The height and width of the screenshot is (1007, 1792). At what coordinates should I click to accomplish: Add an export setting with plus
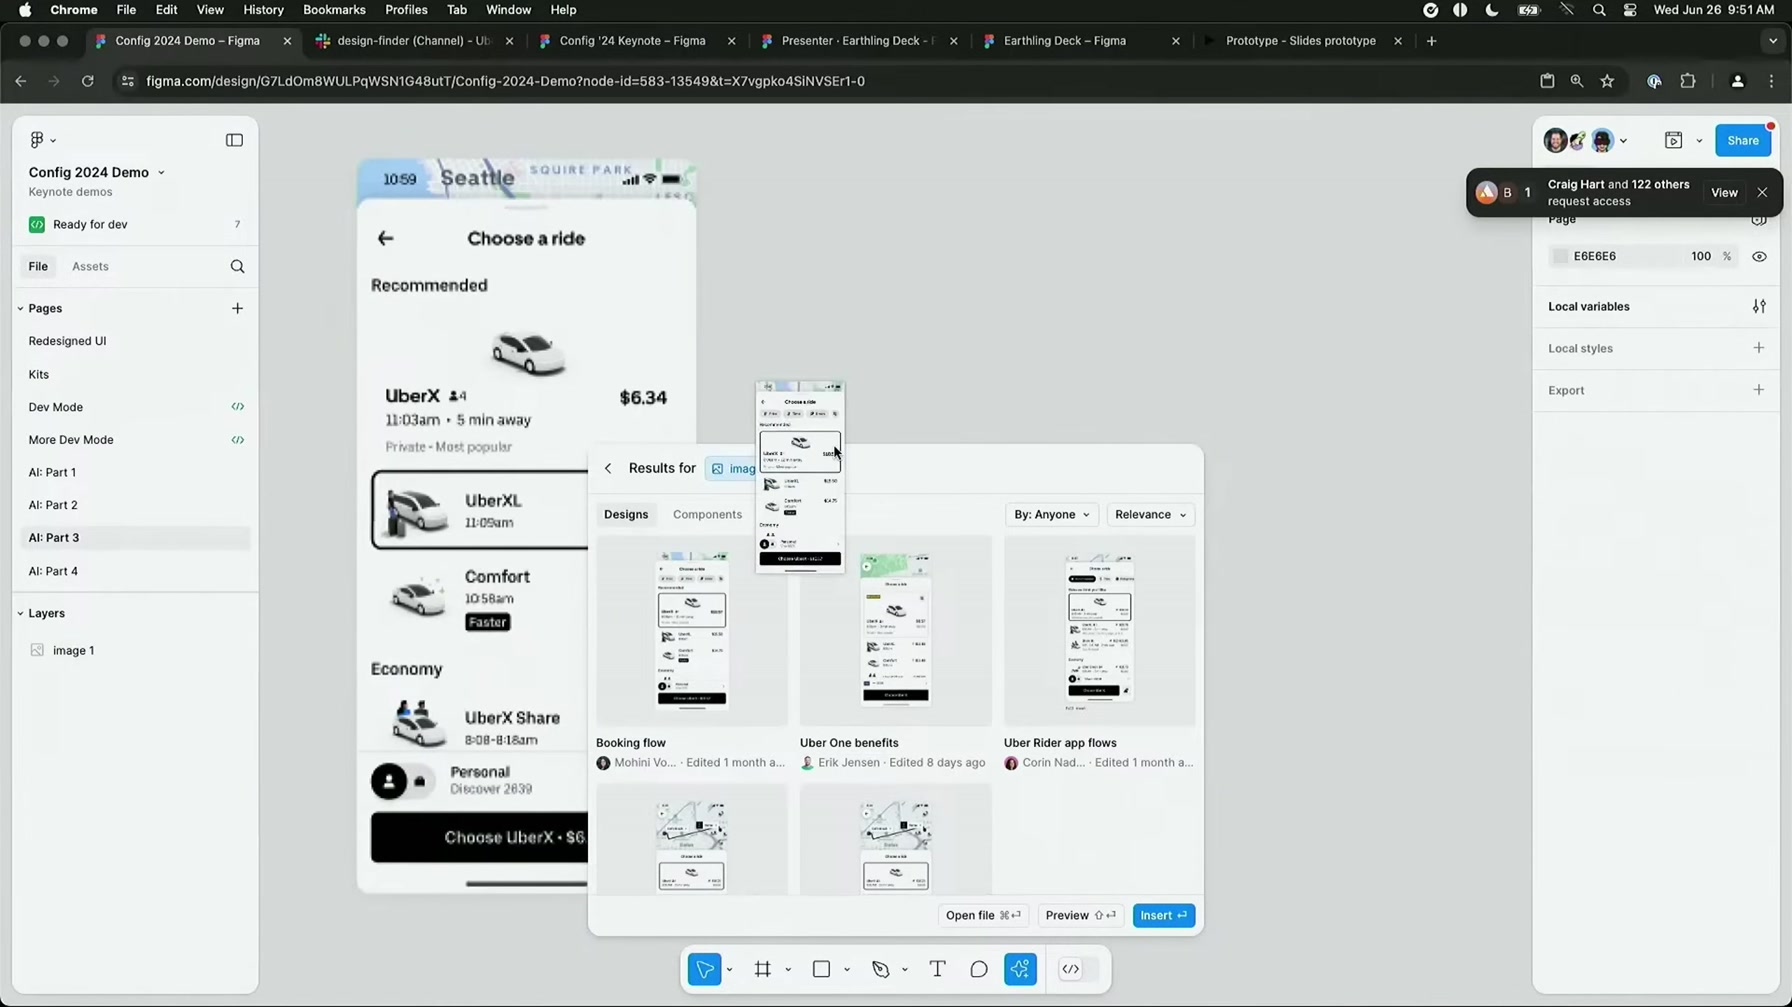point(1759,390)
